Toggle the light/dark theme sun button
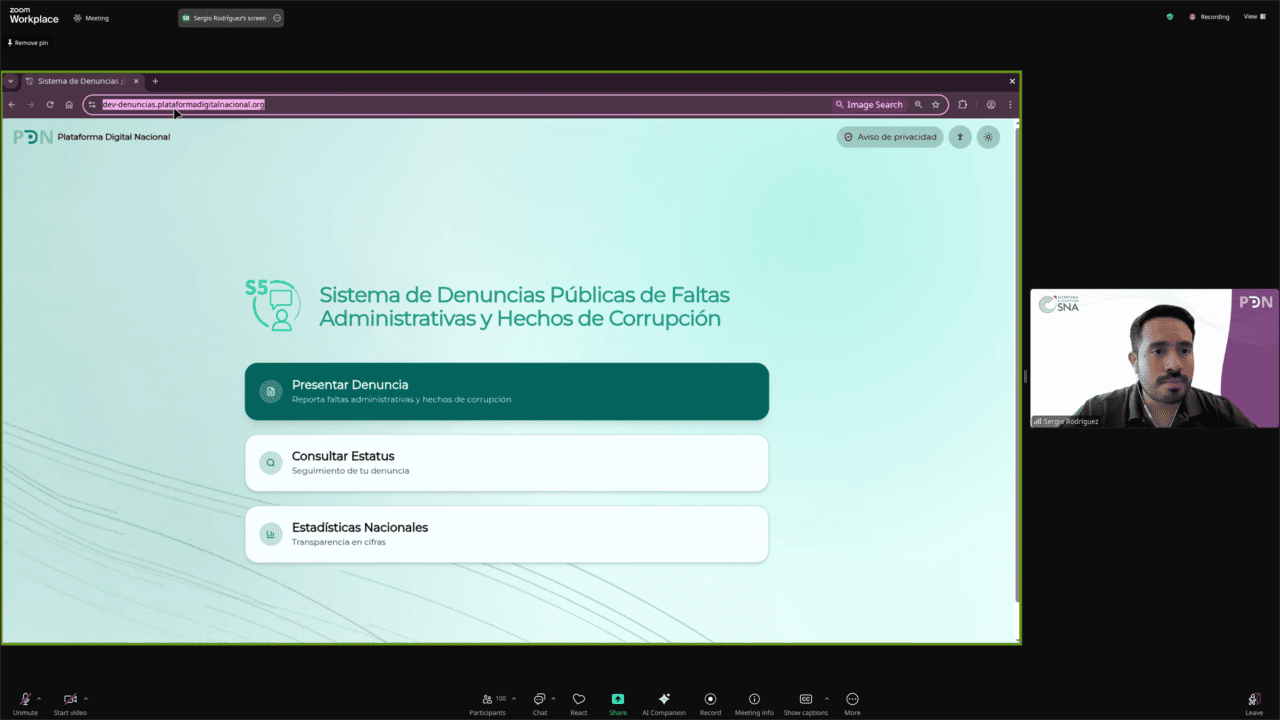The image size is (1280, 720). (x=988, y=137)
